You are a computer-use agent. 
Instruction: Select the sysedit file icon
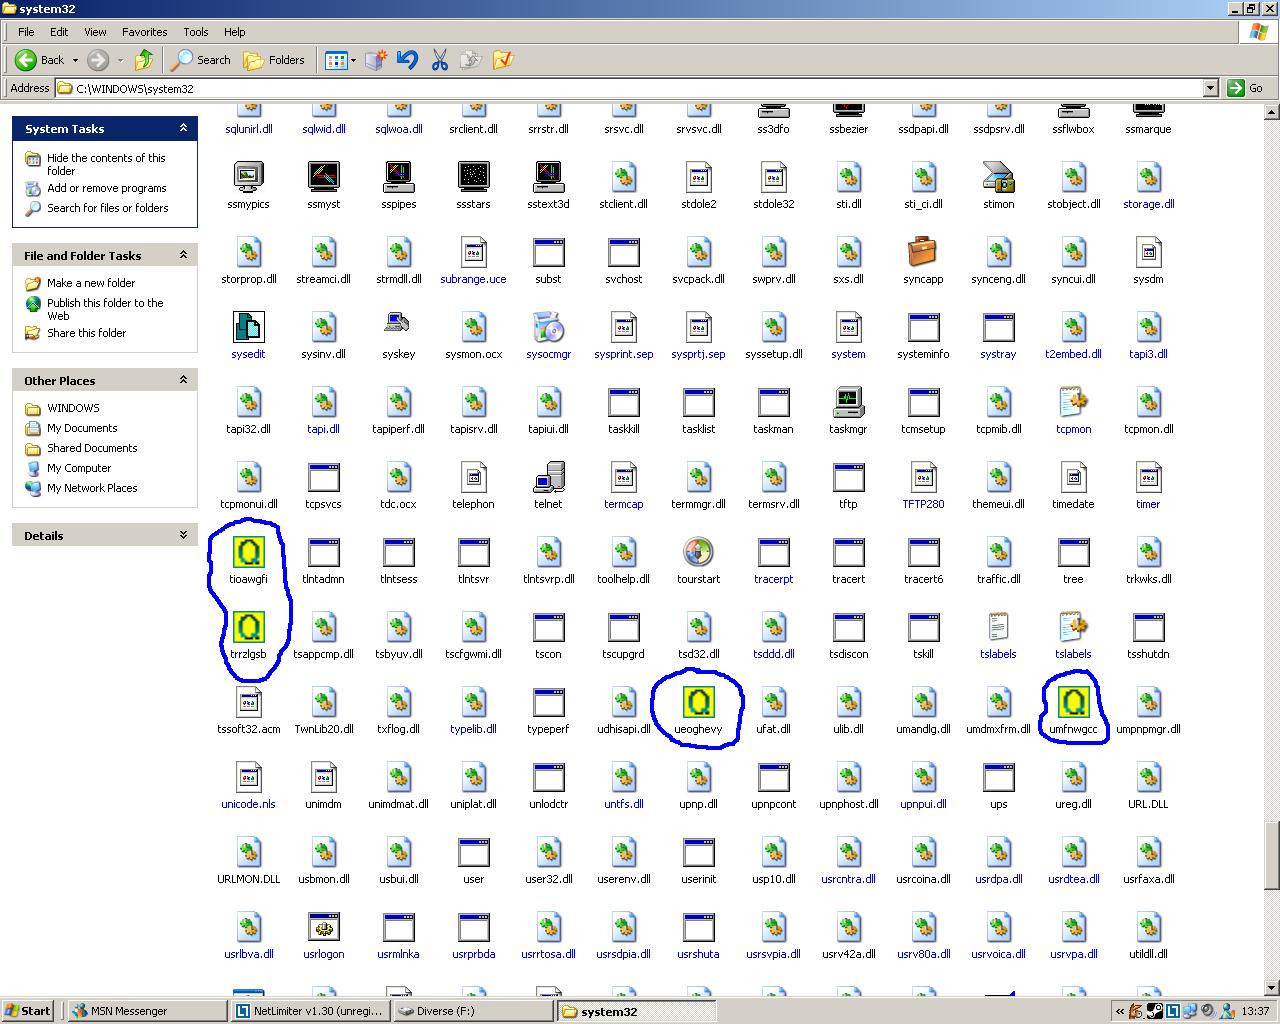click(x=248, y=327)
